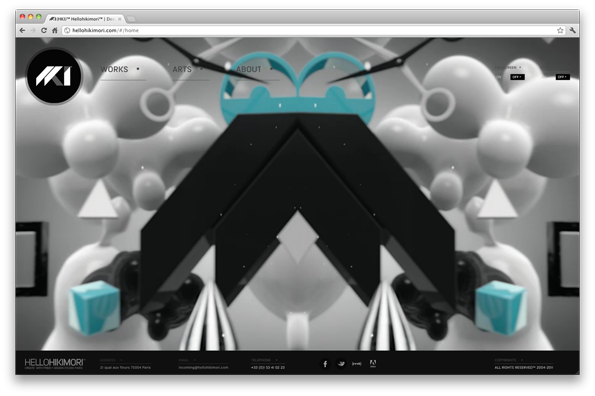Go to browser home icon
Viewport: 595px width, 396px height.
tap(55, 30)
